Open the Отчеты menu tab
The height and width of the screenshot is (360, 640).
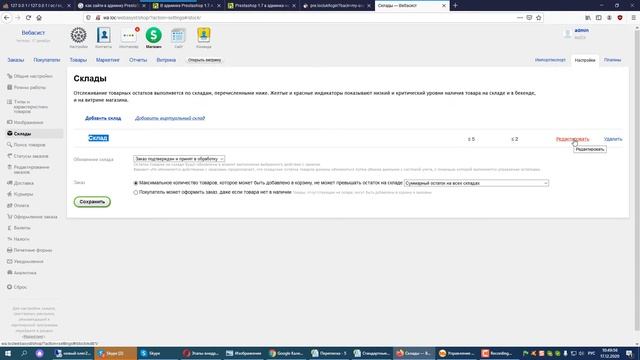(x=138, y=60)
